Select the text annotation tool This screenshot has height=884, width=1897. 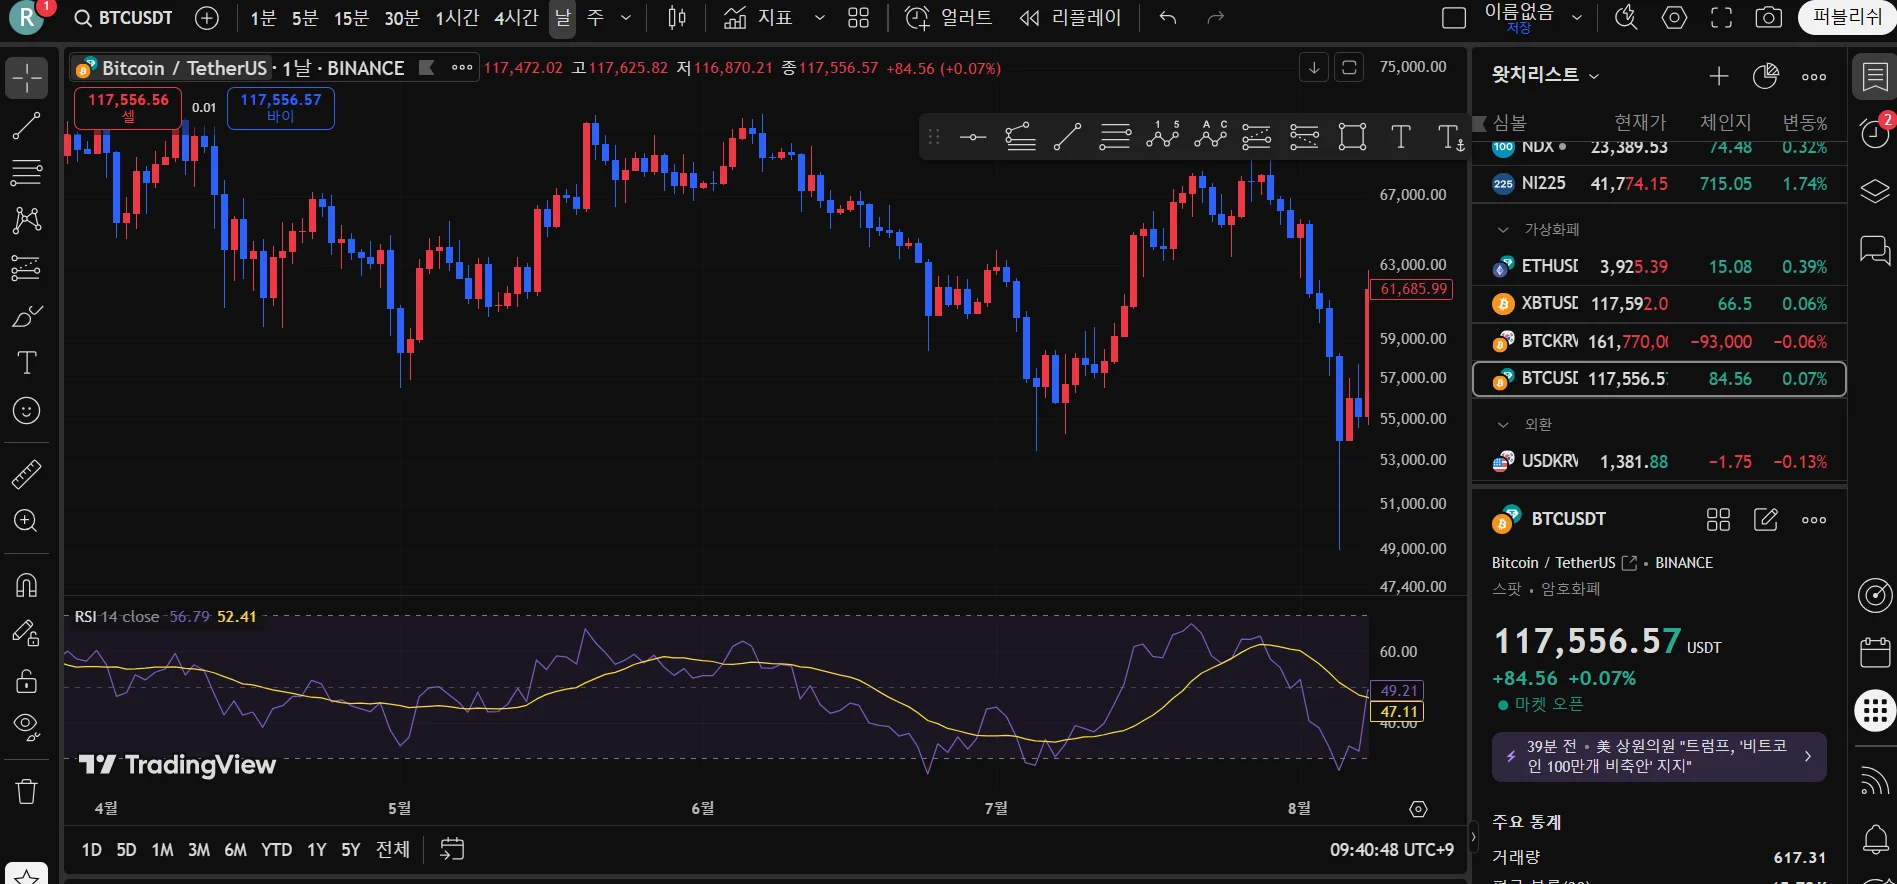point(26,363)
